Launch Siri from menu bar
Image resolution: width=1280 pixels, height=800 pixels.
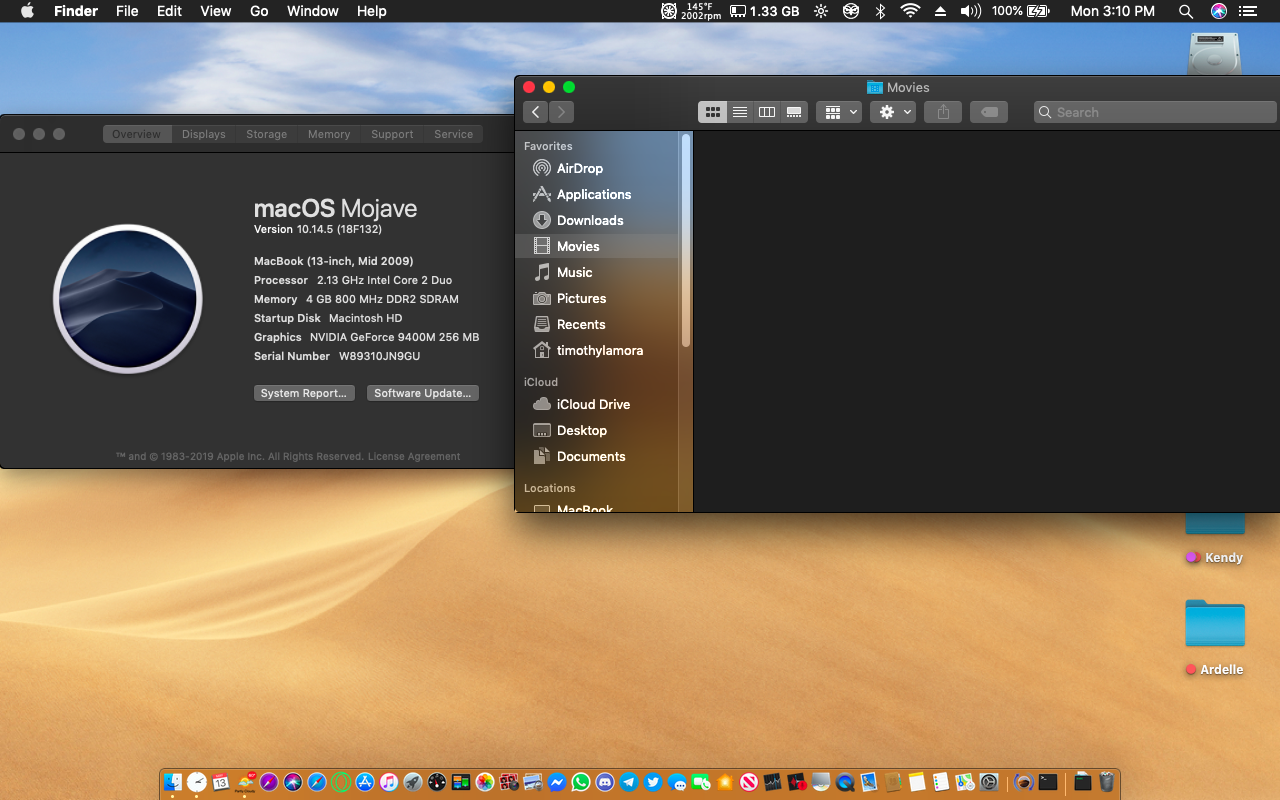click(1218, 11)
